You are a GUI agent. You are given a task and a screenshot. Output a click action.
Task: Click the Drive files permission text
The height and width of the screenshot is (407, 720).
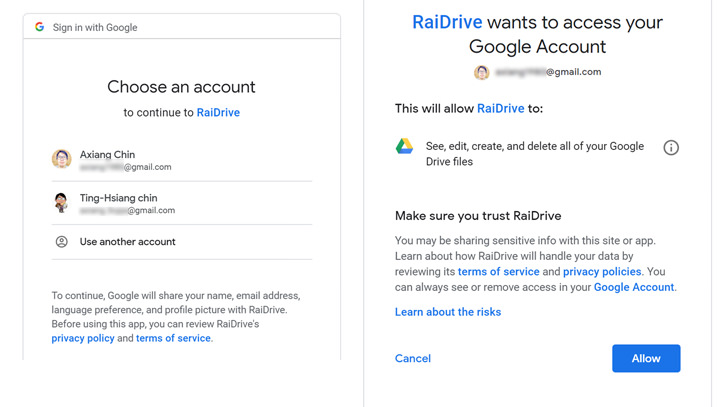pyautogui.click(x=534, y=154)
